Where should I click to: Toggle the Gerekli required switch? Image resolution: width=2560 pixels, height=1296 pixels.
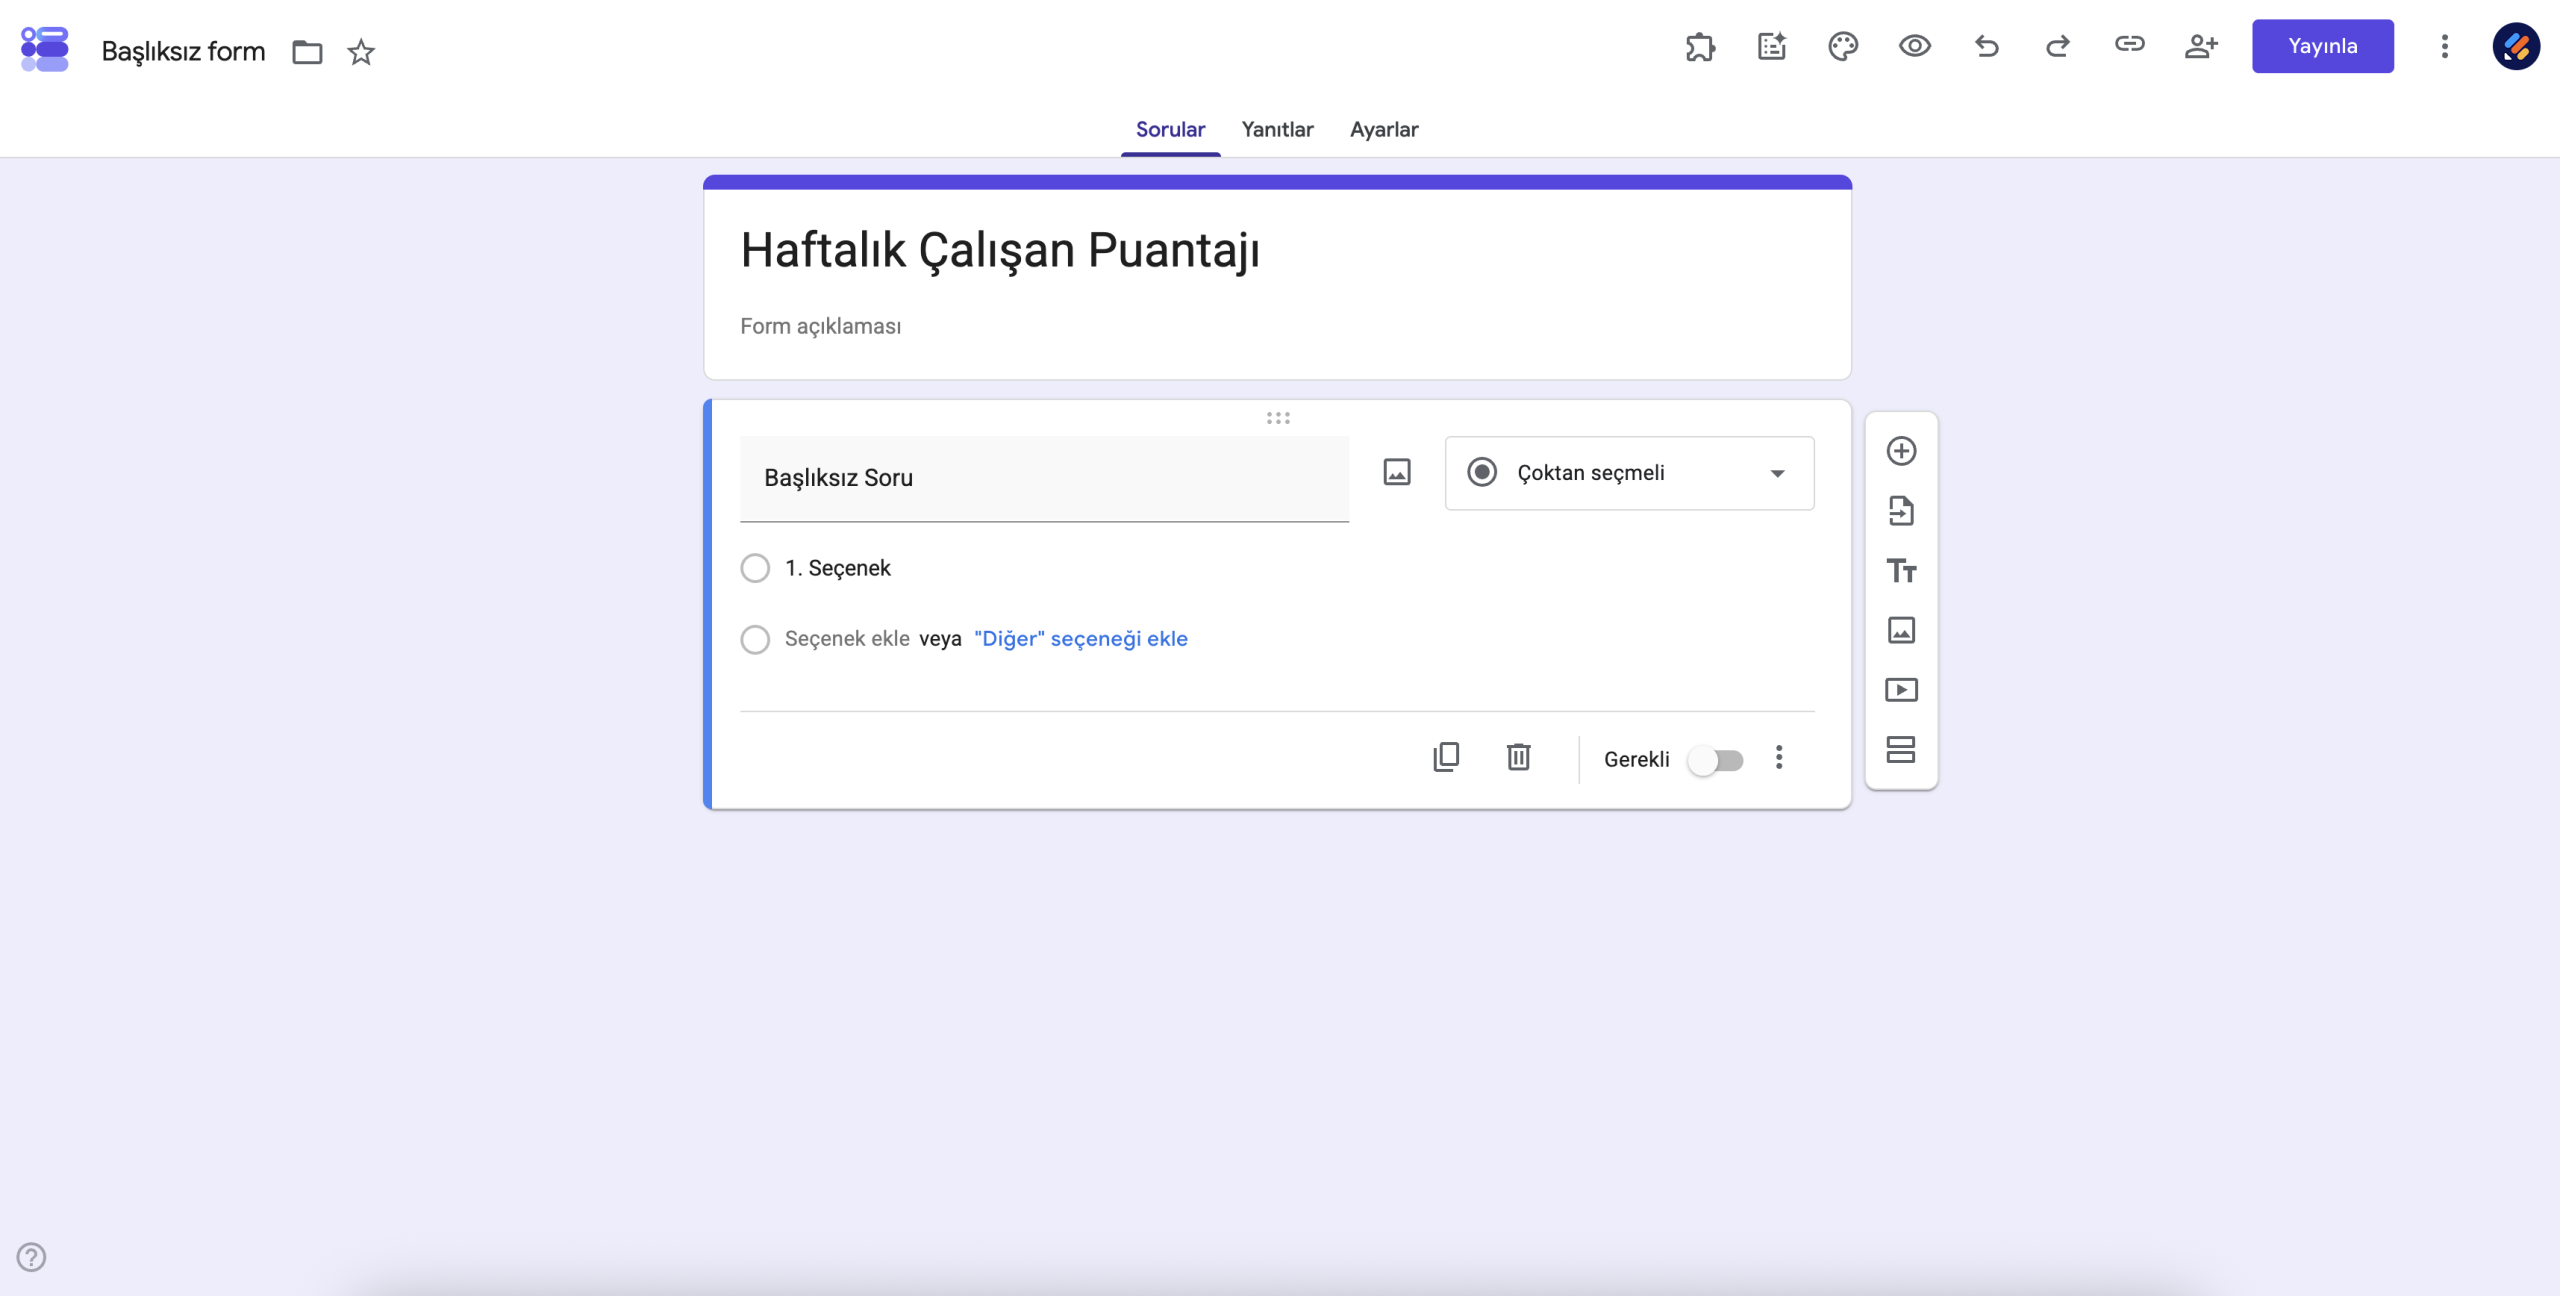tap(1715, 760)
